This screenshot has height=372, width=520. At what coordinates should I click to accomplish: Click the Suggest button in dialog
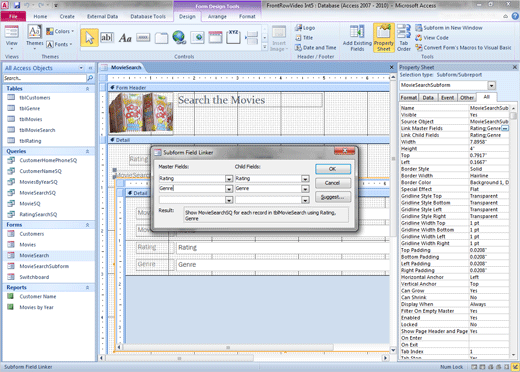[333, 197]
